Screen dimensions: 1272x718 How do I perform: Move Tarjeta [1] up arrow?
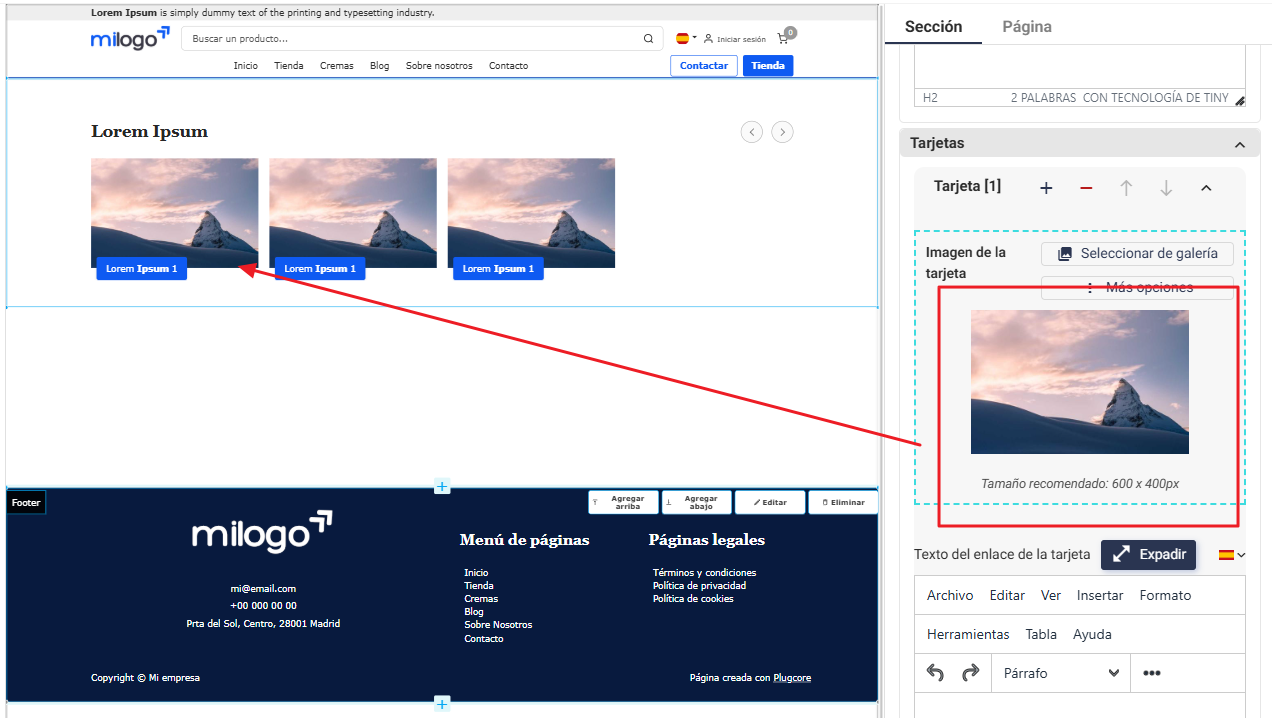pyautogui.click(x=1126, y=188)
